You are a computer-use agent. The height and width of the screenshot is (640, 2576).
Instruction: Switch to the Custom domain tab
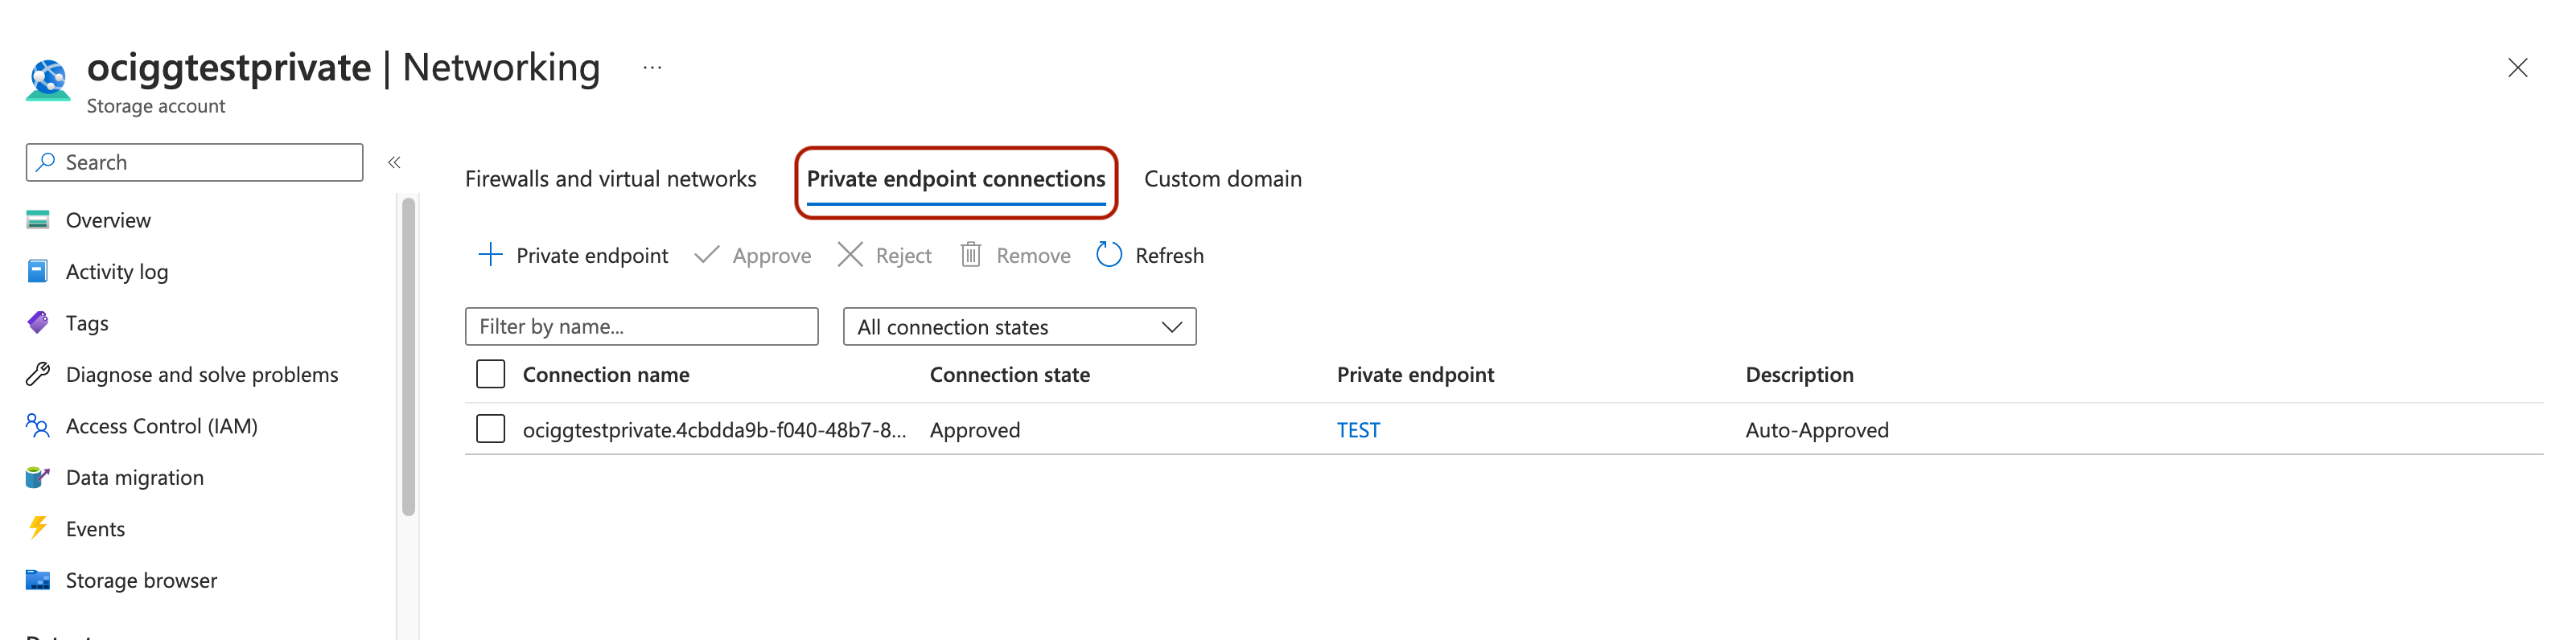1222,179
